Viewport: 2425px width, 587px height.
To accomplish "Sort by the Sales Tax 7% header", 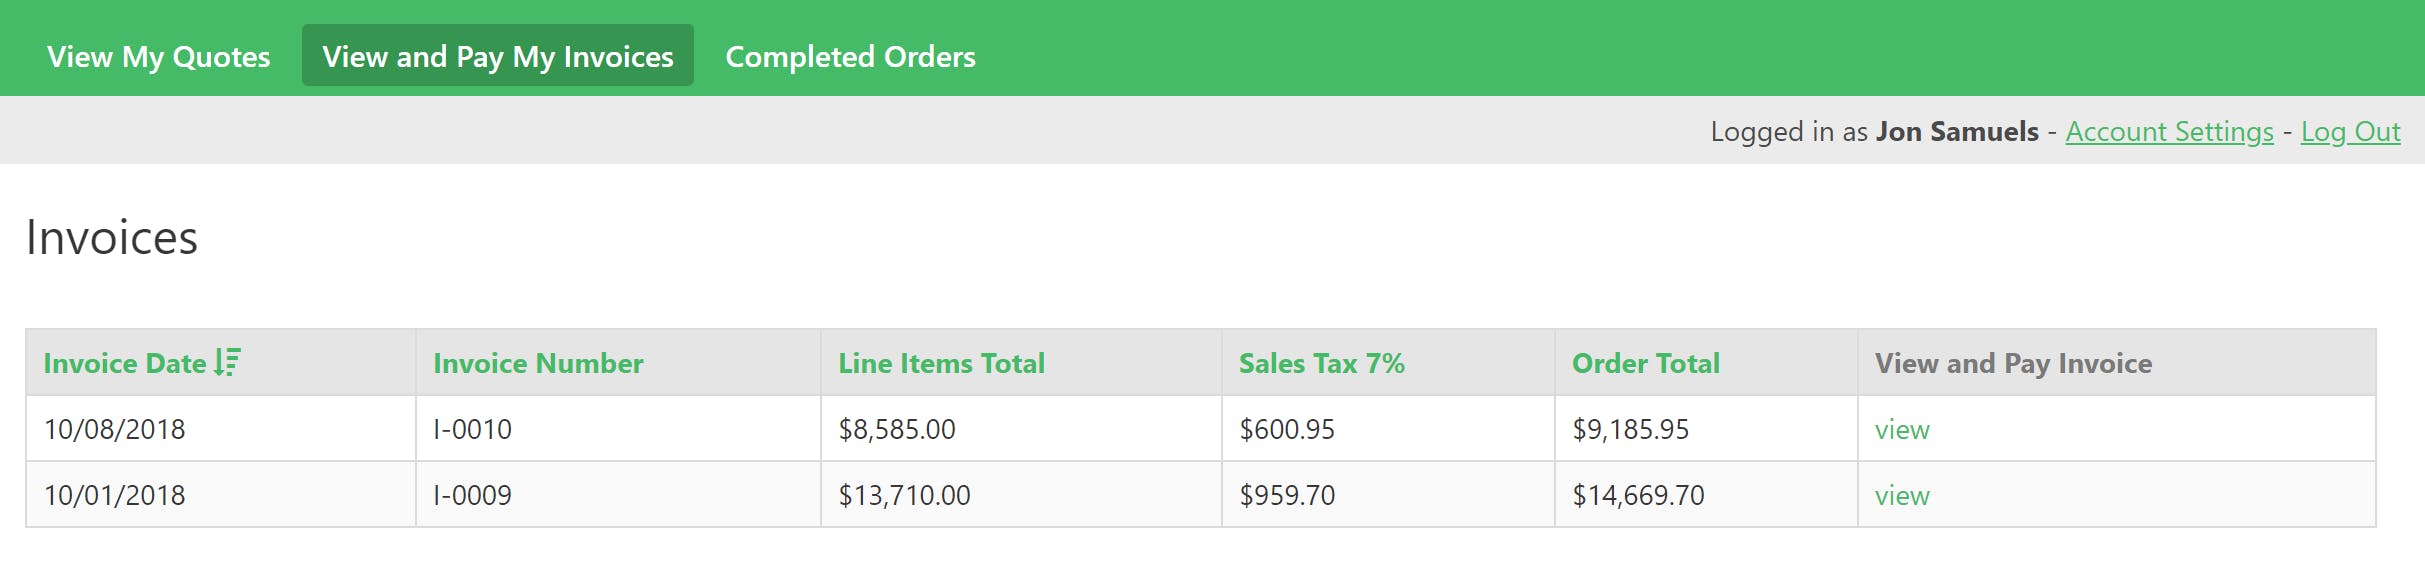I will point(1321,363).
